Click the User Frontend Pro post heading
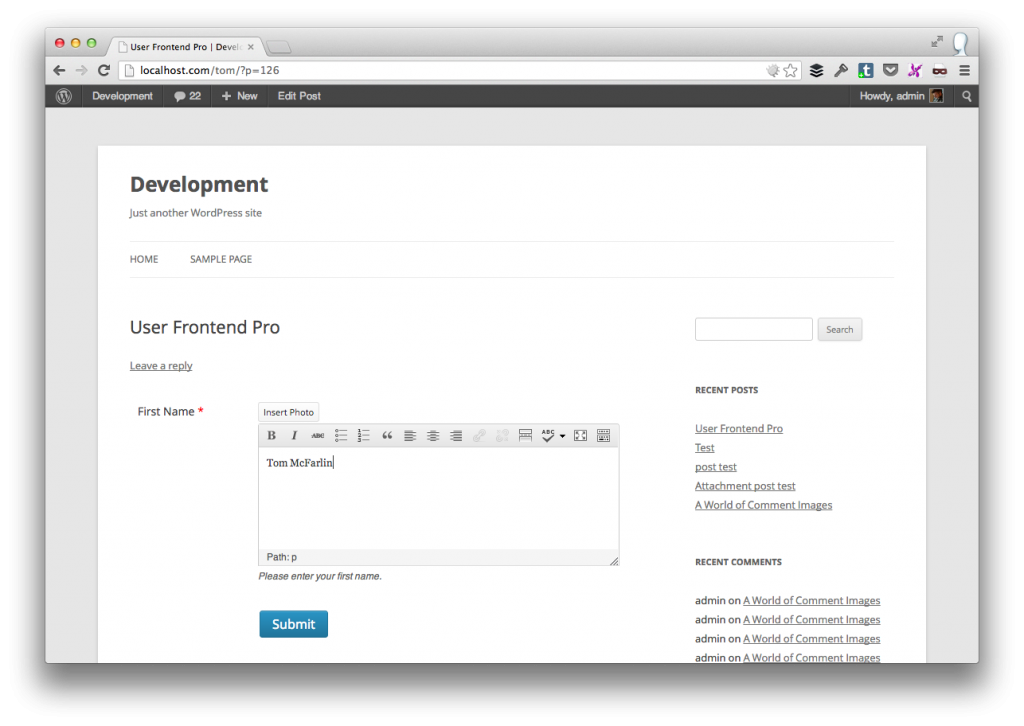This screenshot has height=726, width=1024. coord(204,327)
